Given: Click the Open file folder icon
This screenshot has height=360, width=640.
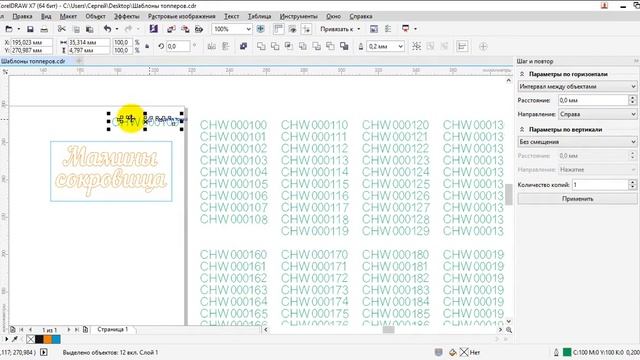Looking at the screenshot, I should pyautogui.click(x=9, y=29).
